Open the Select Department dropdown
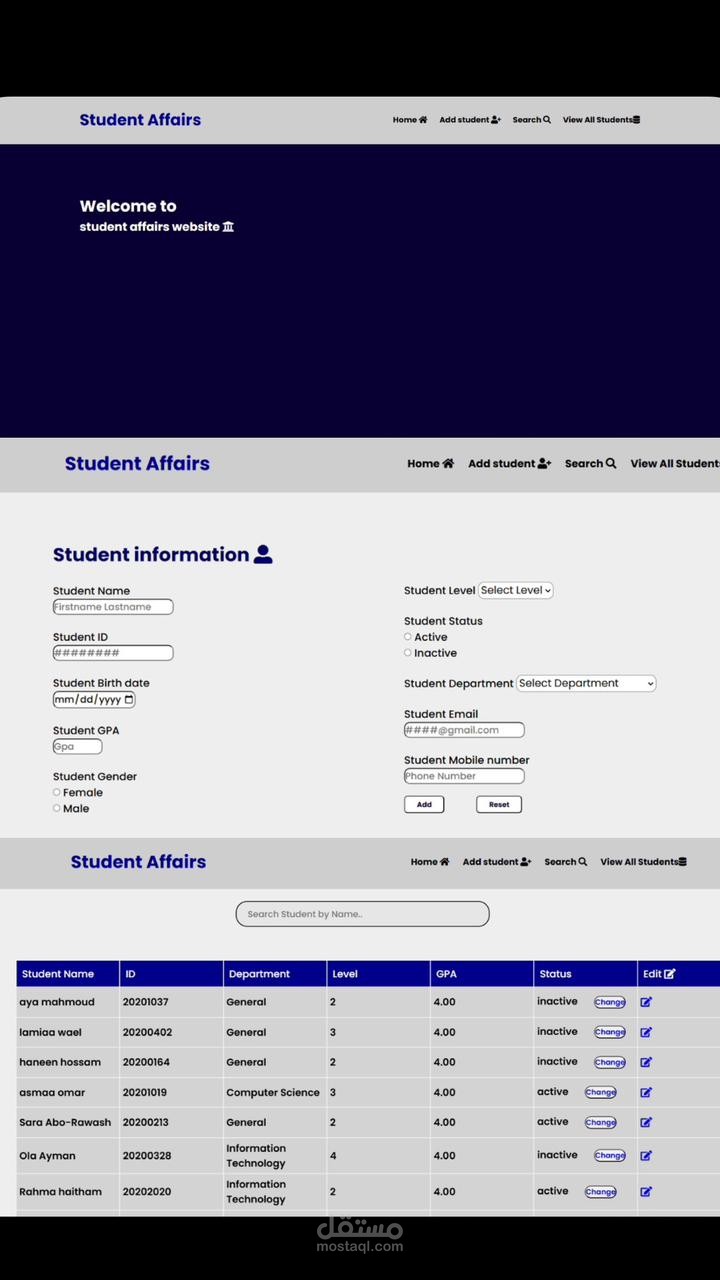The width and height of the screenshot is (720, 1280). pyautogui.click(x=586, y=684)
